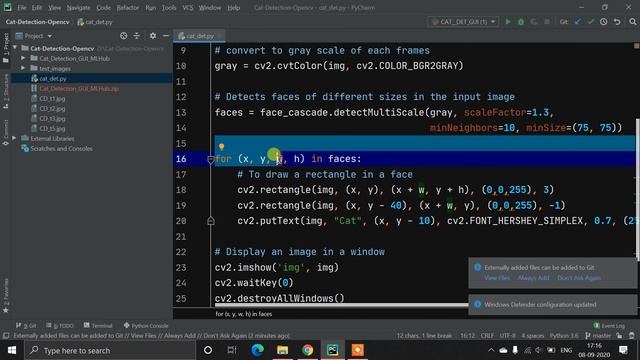Click the intention lightbulb on line 15

221,146
